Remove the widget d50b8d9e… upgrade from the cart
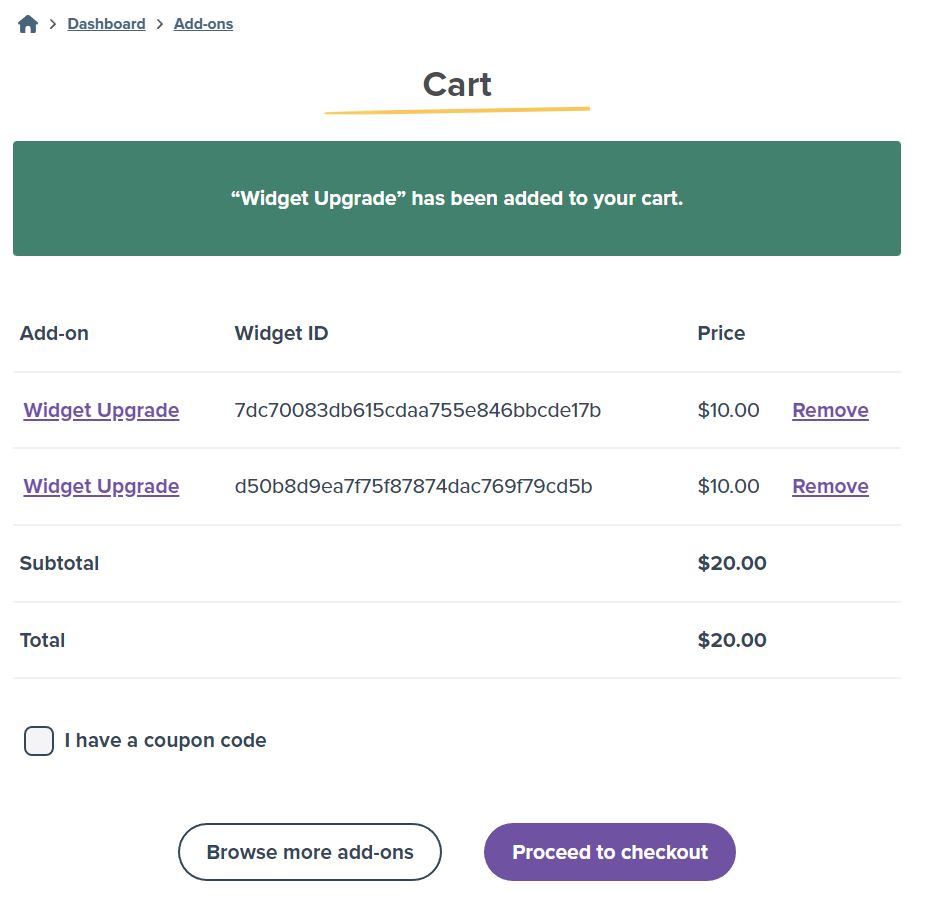925x902 pixels. tap(830, 486)
